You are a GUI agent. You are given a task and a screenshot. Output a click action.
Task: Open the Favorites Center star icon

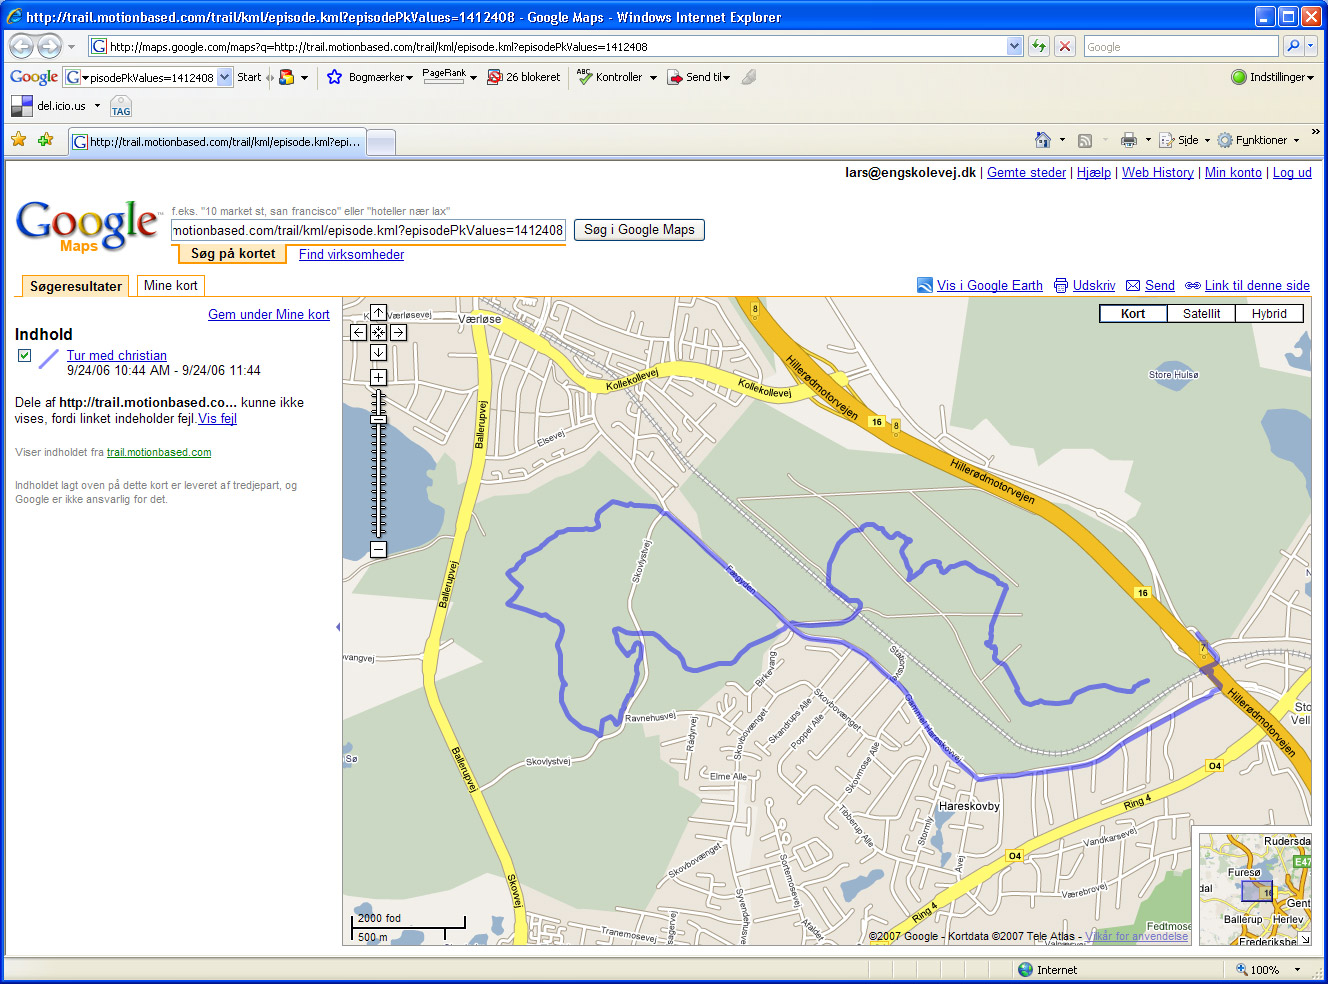coord(18,140)
